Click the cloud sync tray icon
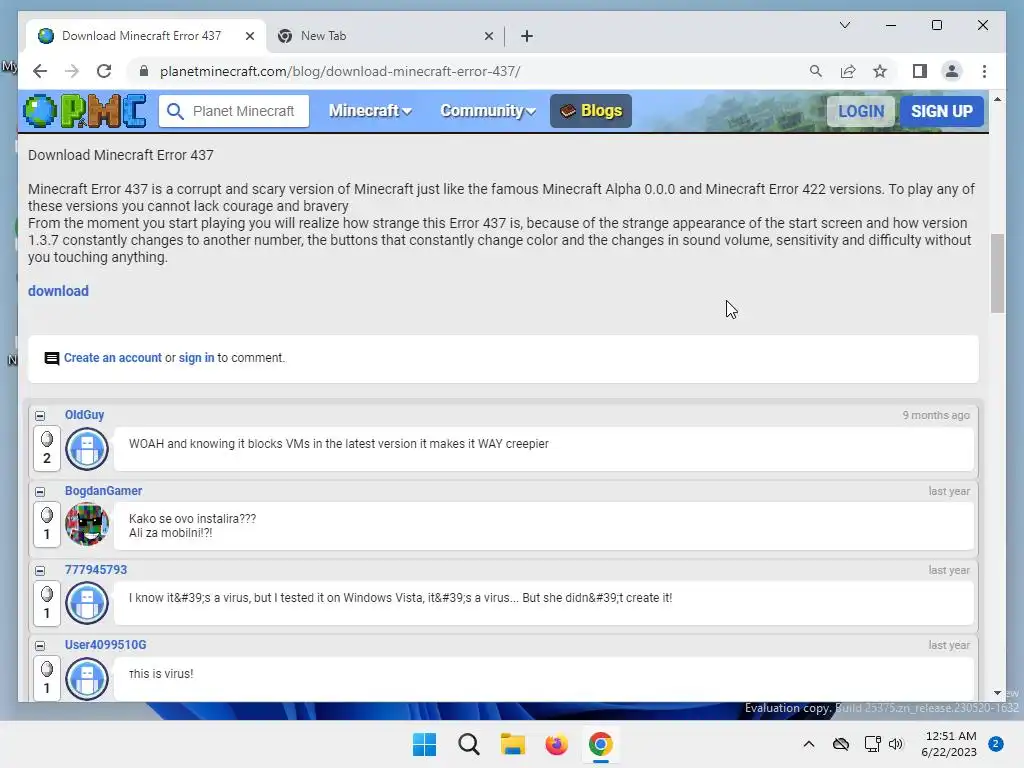Viewport: 1024px width, 768px height. pos(840,744)
